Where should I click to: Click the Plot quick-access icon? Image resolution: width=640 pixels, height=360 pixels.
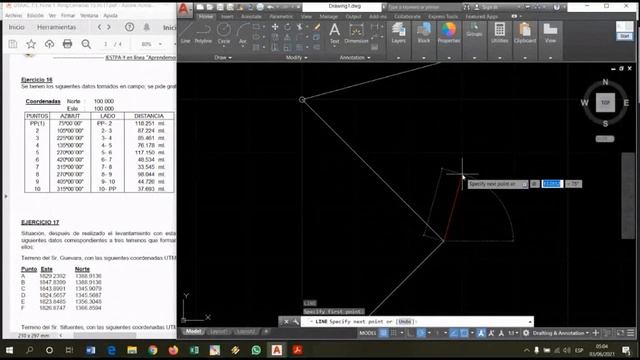(x=260, y=7)
